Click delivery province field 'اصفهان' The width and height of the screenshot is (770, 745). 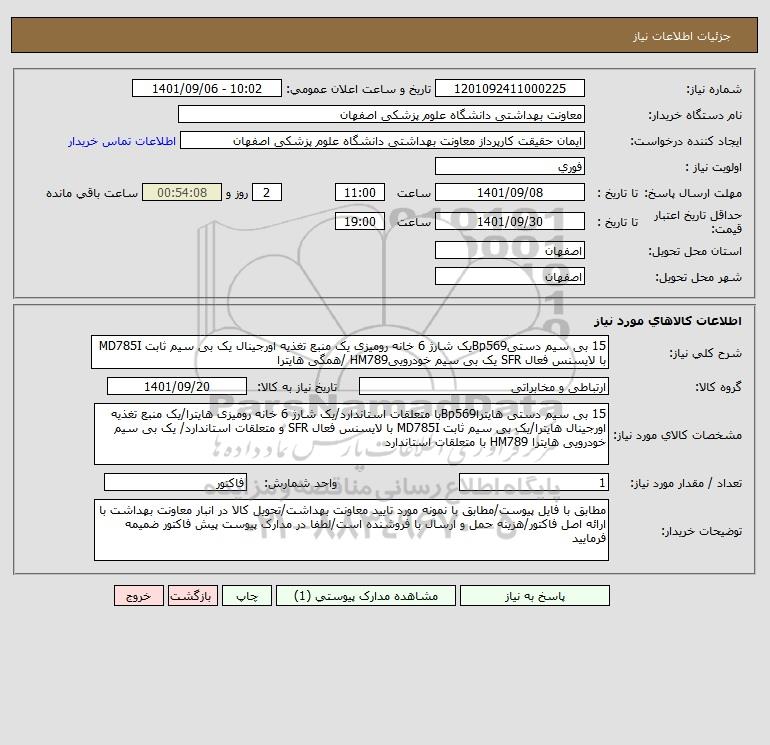click(x=510, y=250)
